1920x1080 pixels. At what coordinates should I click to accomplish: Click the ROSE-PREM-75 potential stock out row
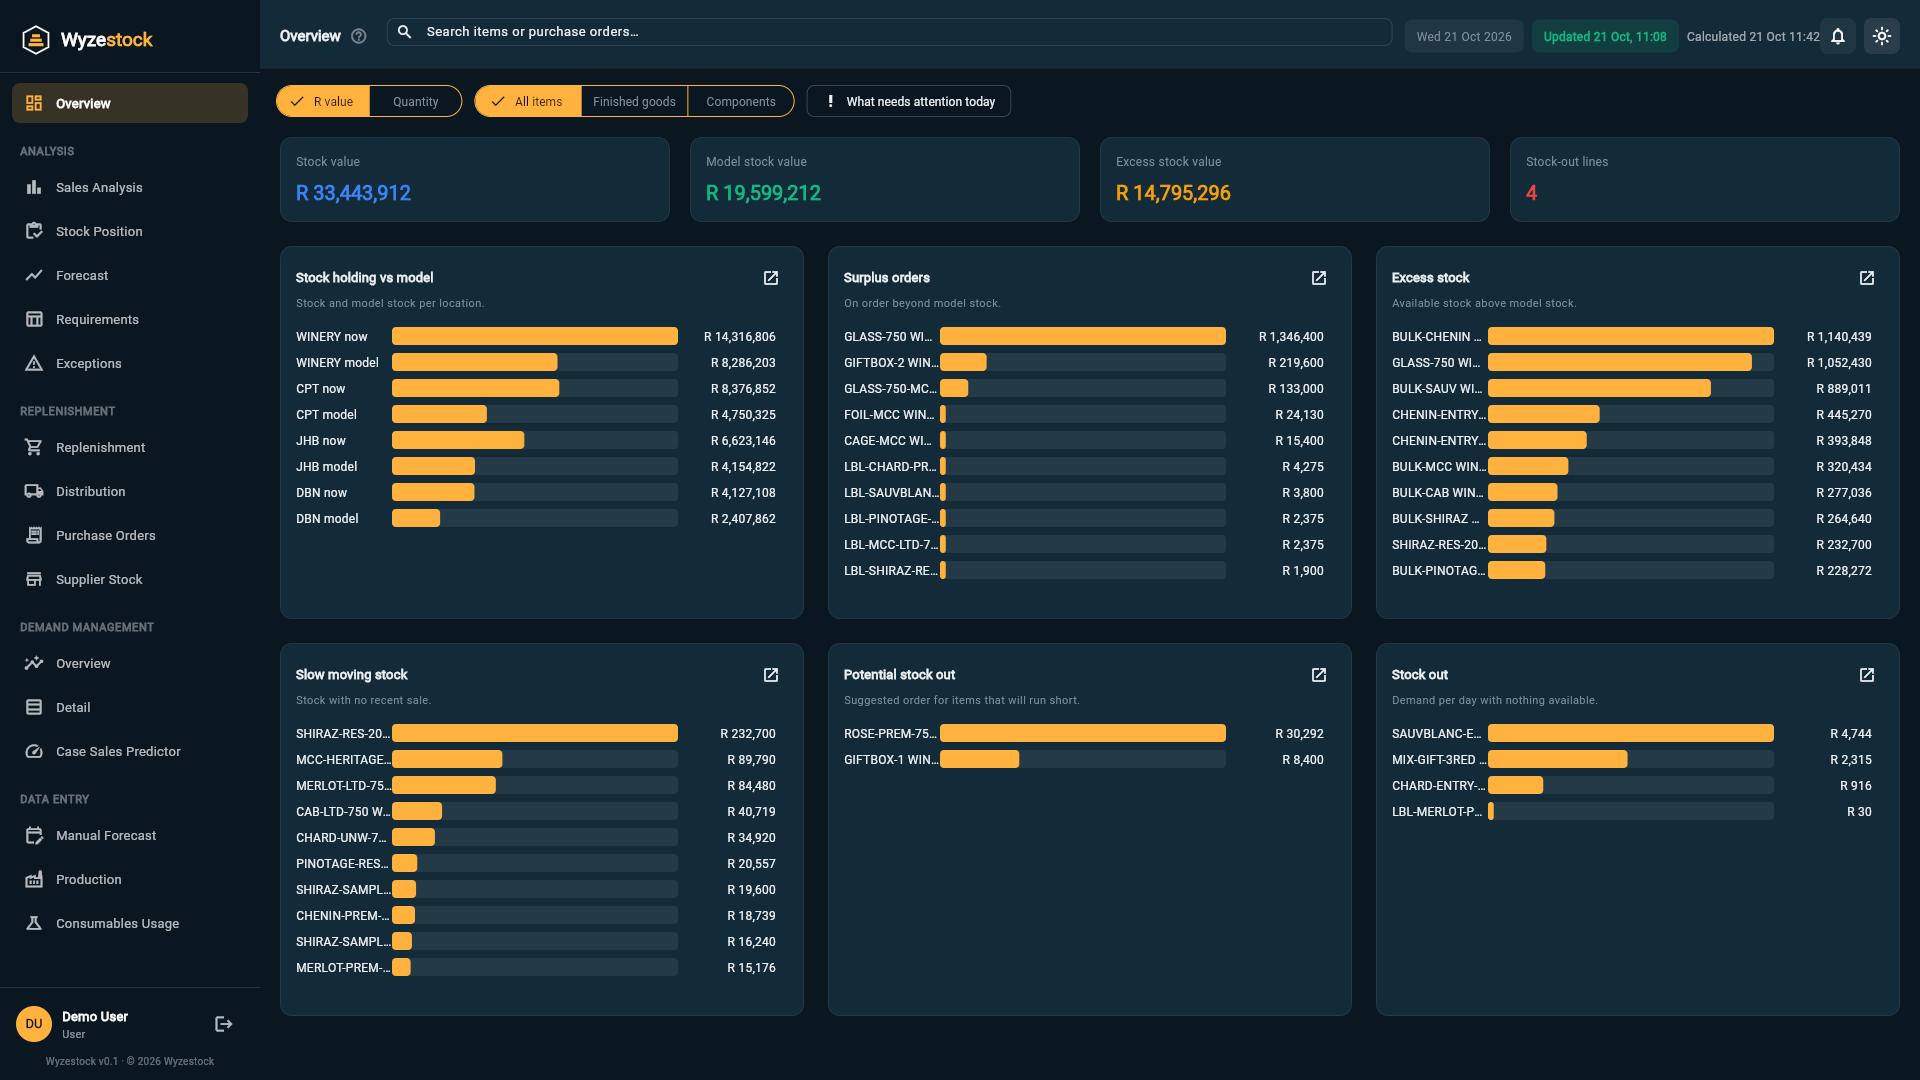pos(1084,733)
